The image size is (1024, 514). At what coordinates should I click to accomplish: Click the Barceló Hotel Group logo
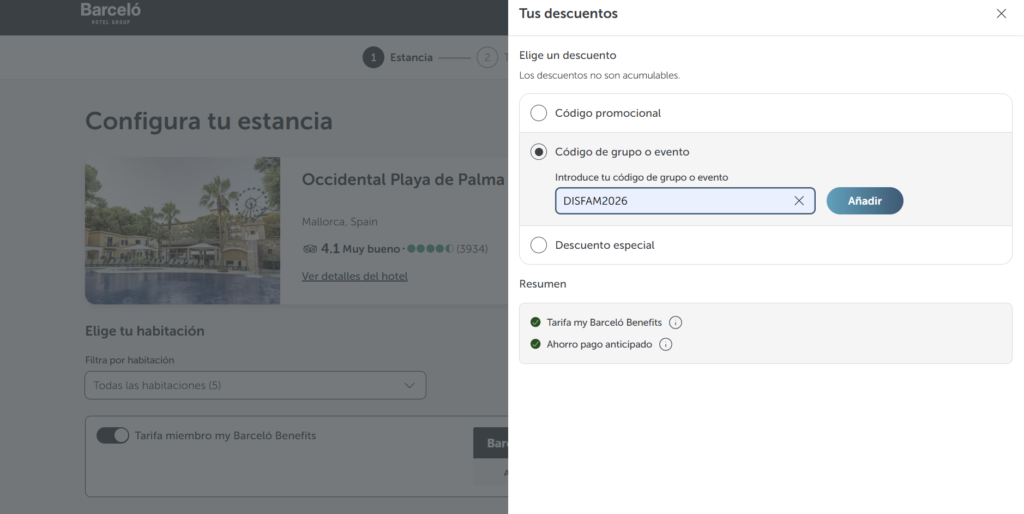coord(110,13)
